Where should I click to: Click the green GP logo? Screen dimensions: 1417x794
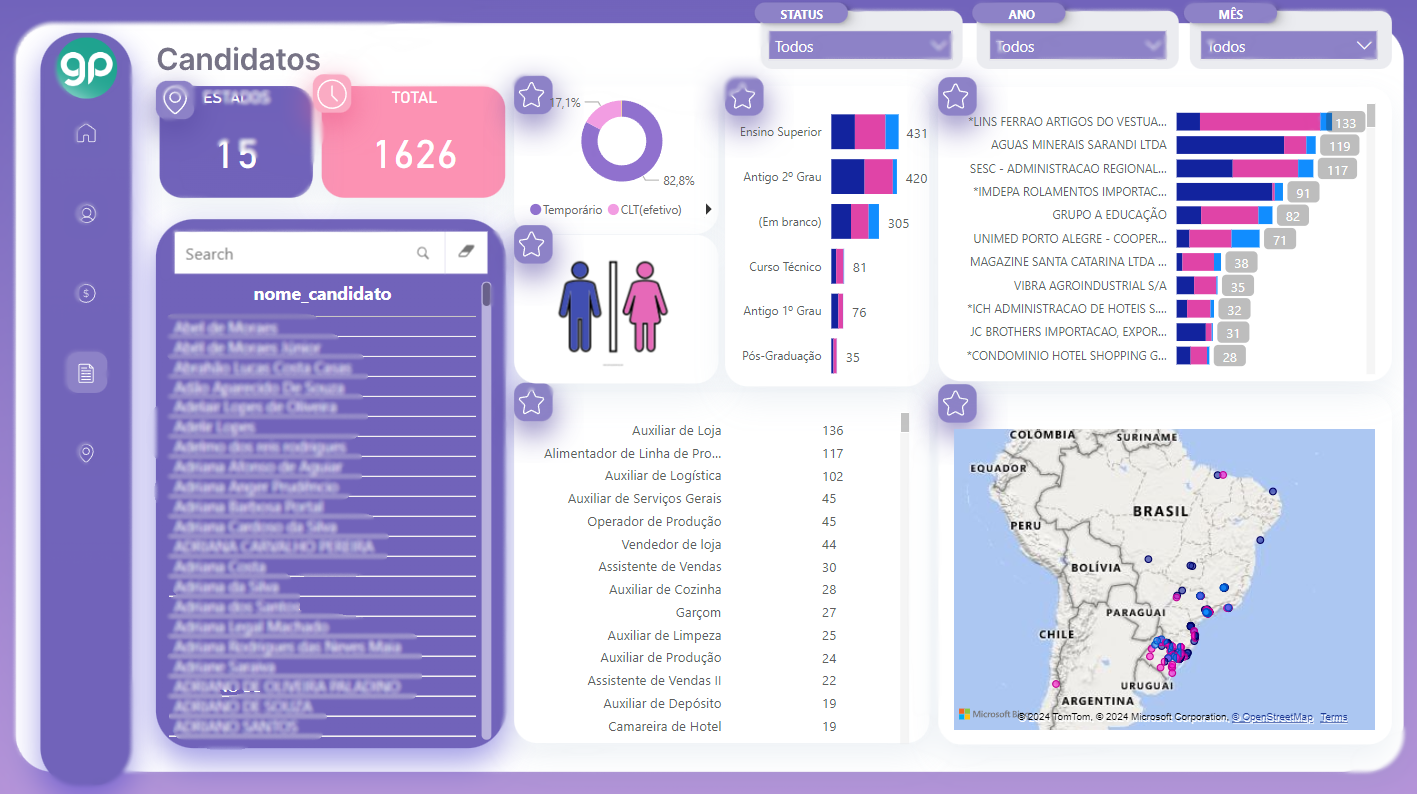pyautogui.click(x=87, y=68)
